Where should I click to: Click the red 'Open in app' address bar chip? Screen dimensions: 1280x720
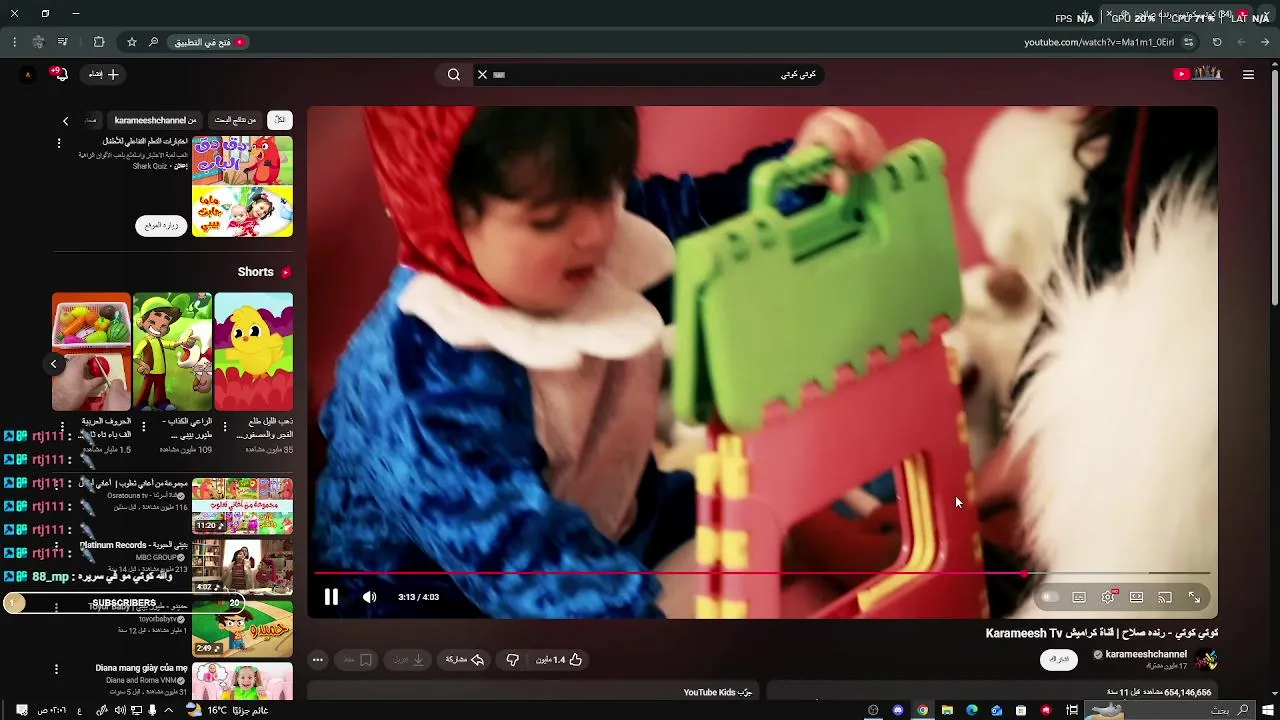(208, 42)
